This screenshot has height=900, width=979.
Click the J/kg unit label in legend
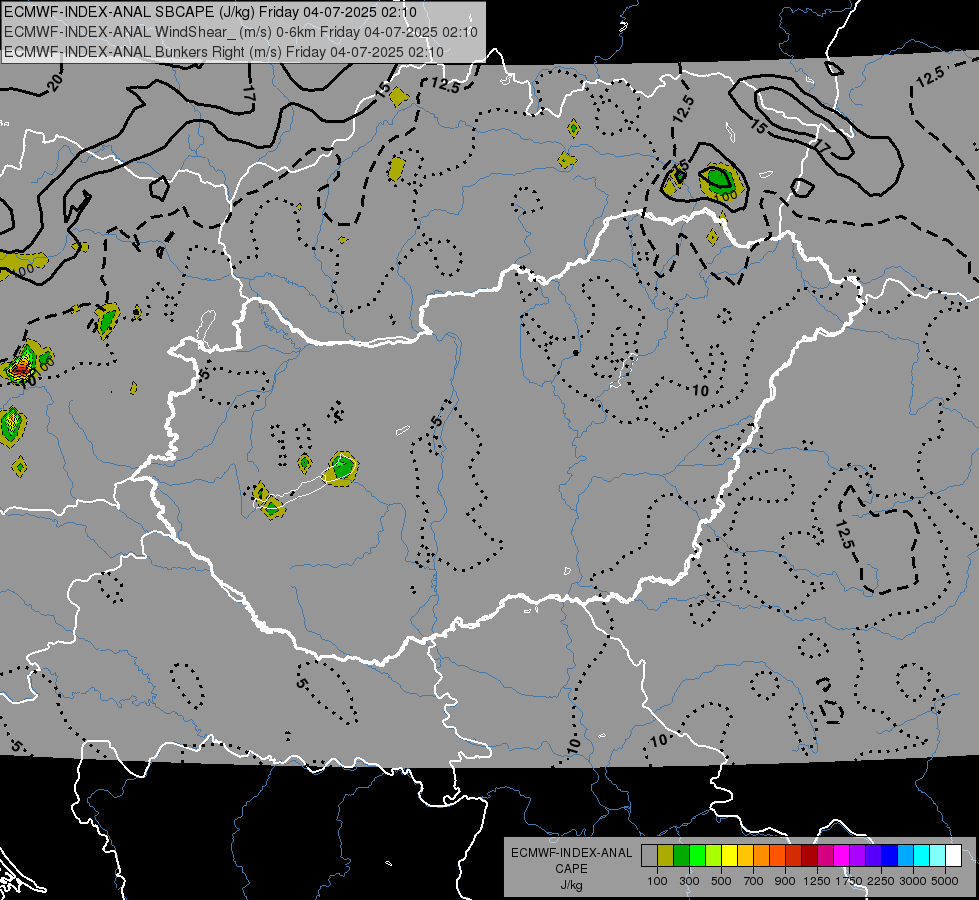572,885
